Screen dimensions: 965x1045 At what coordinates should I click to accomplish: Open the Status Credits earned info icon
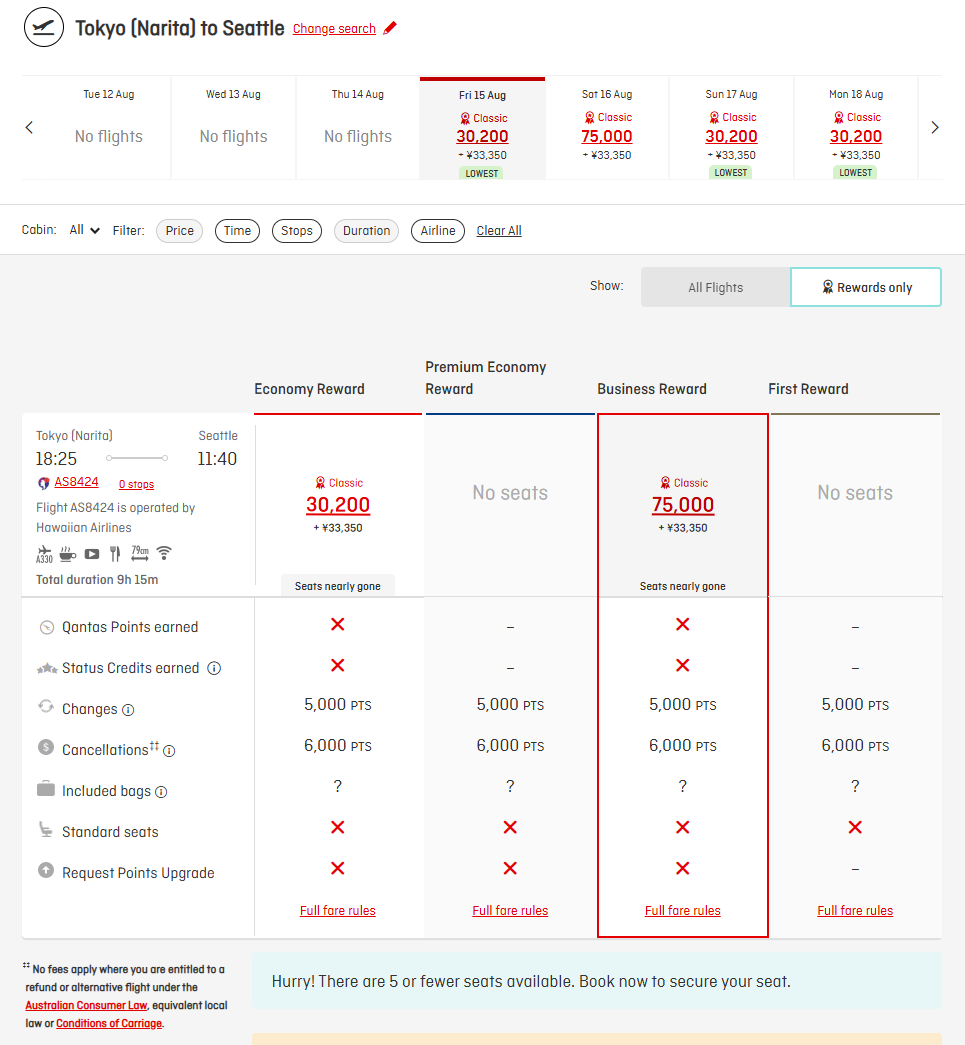click(214, 668)
